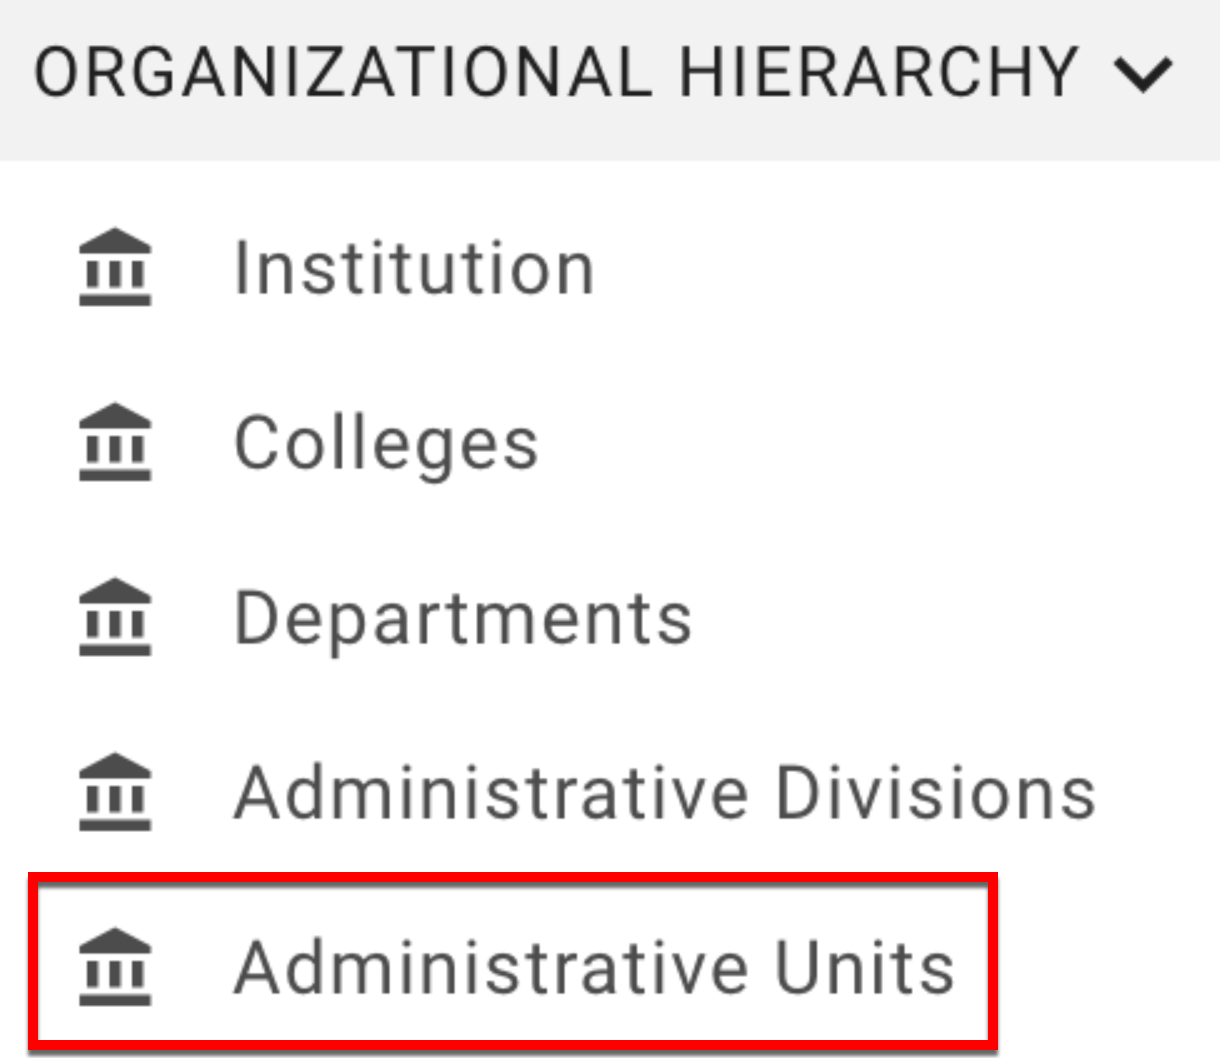Open the Institution menu item

(414, 268)
